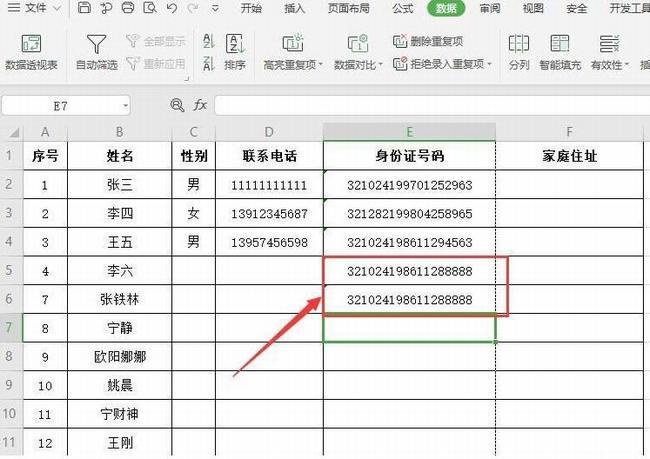Screen dimensions: 650x459
Task: Click the 性别 header cell
Action: click(194, 156)
